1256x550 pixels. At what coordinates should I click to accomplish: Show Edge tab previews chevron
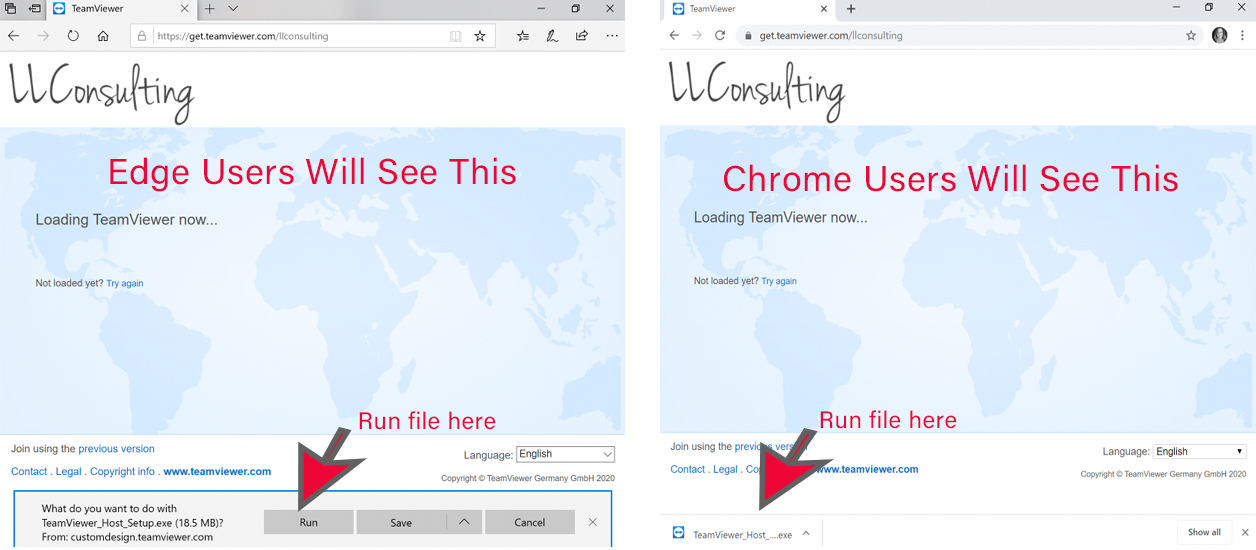(233, 9)
